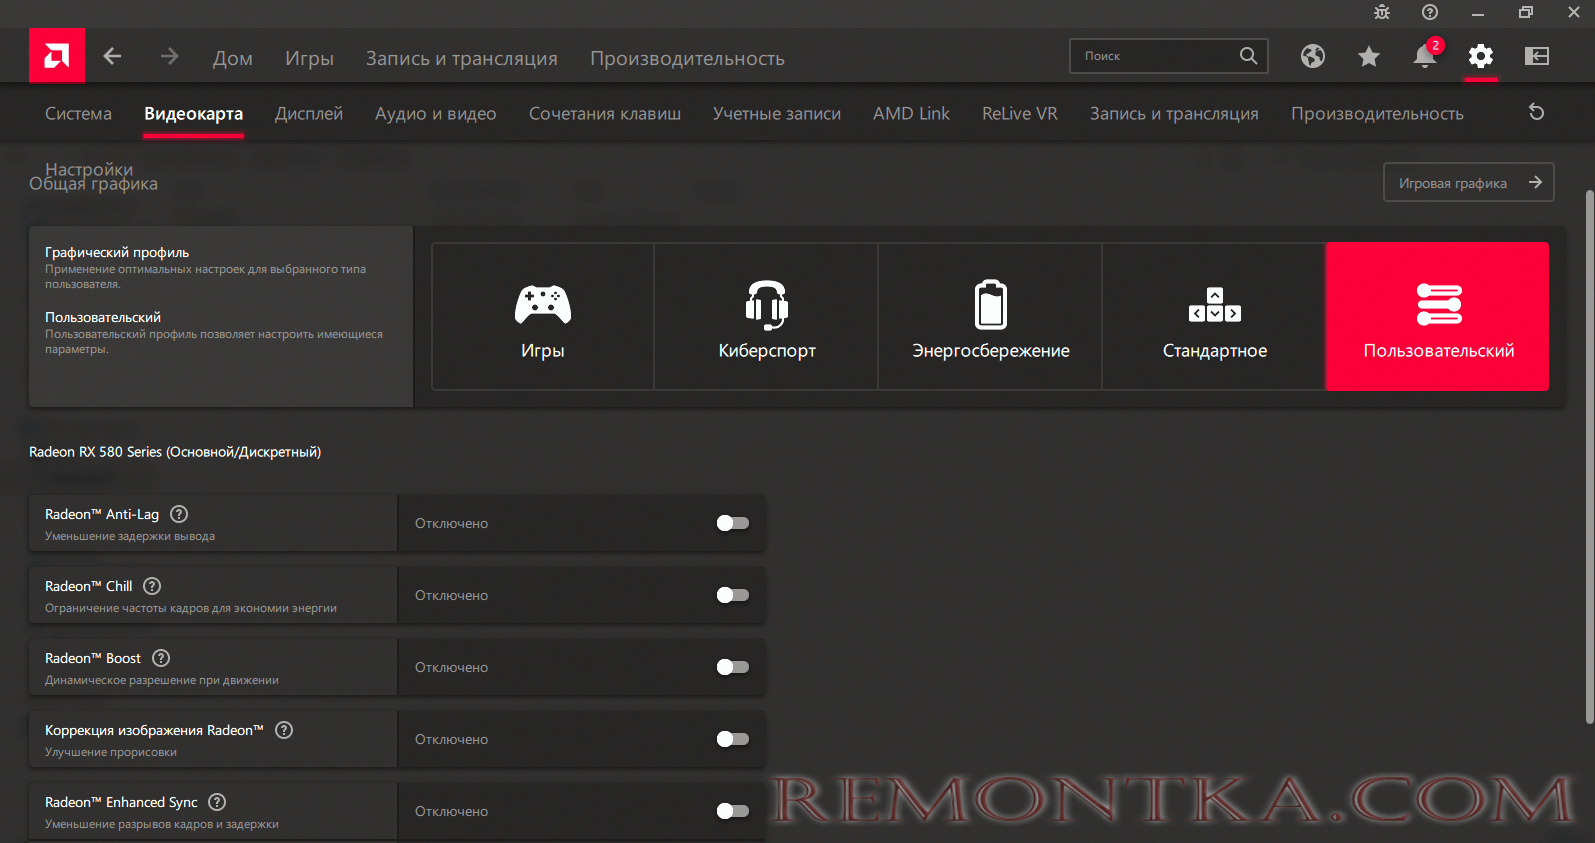This screenshot has height=843, width=1595.
Task: Enable Radeon Boost toggle
Action: pyautogui.click(x=733, y=667)
